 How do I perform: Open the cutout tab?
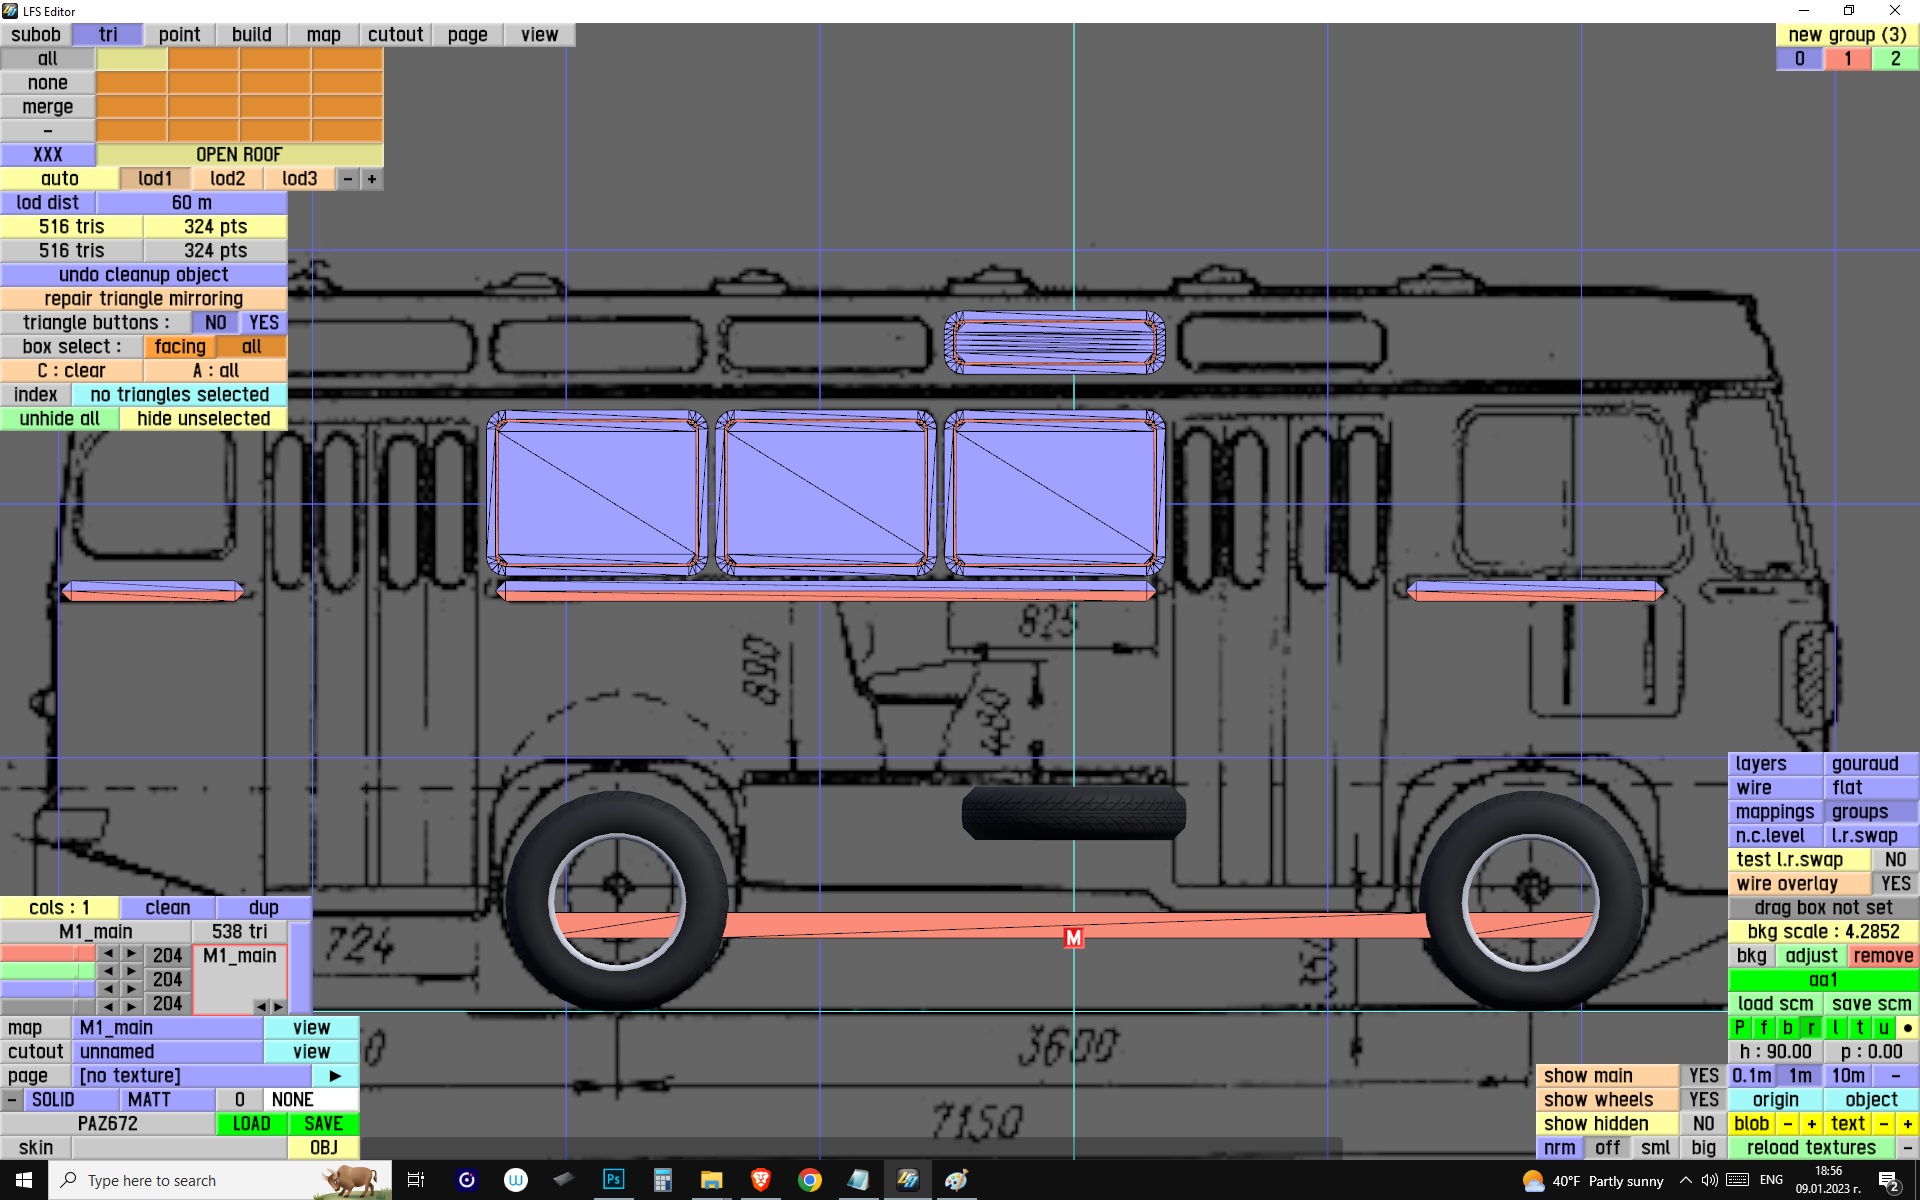(x=395, y=35)
